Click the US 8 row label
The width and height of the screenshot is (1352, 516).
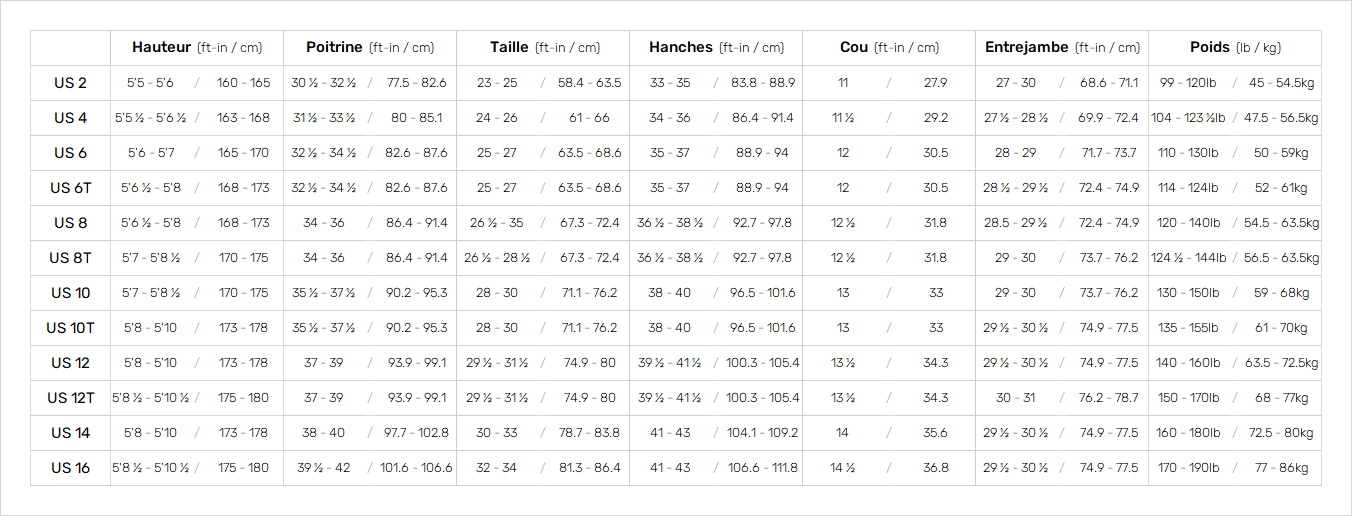pos(70,223)
